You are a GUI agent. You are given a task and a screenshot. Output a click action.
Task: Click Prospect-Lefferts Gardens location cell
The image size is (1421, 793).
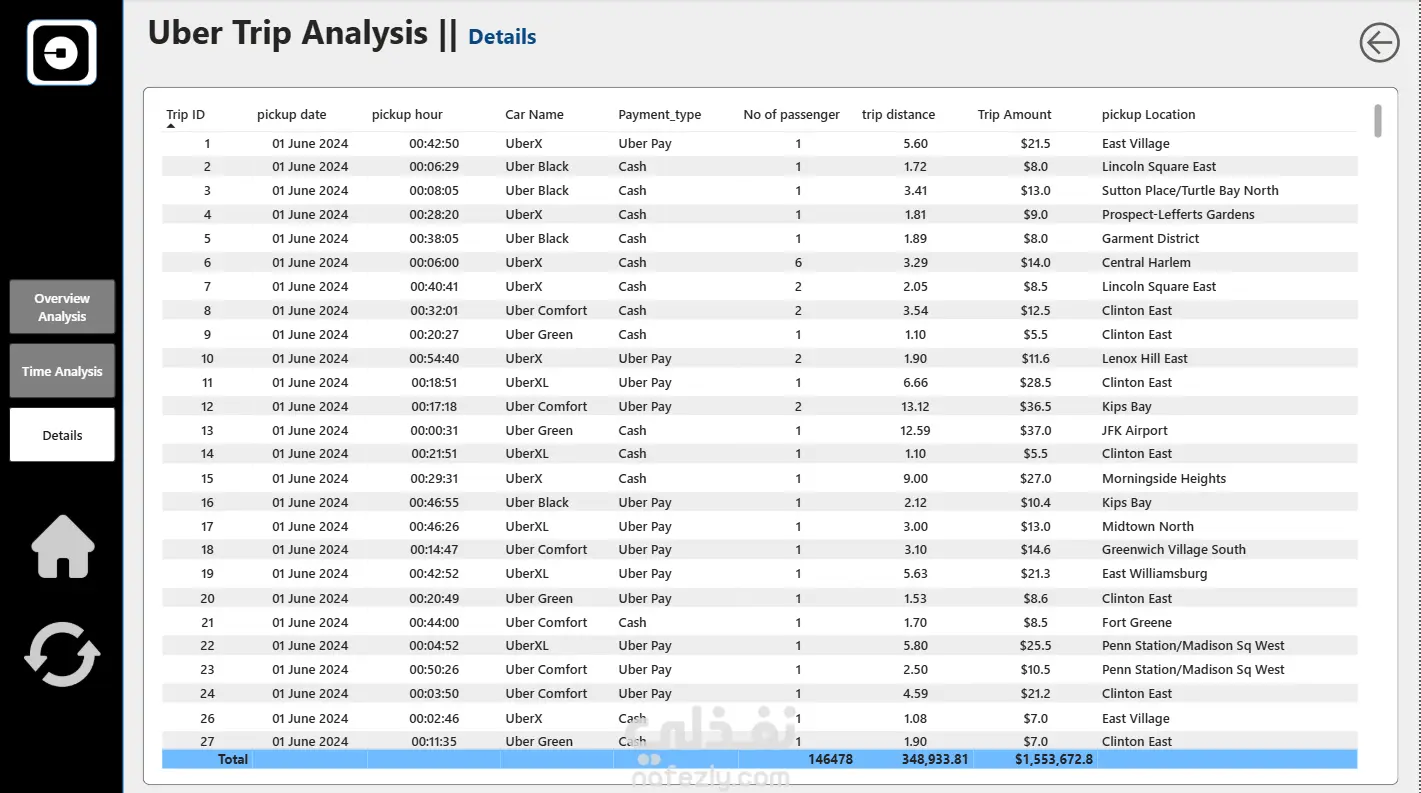point(1178,214)
